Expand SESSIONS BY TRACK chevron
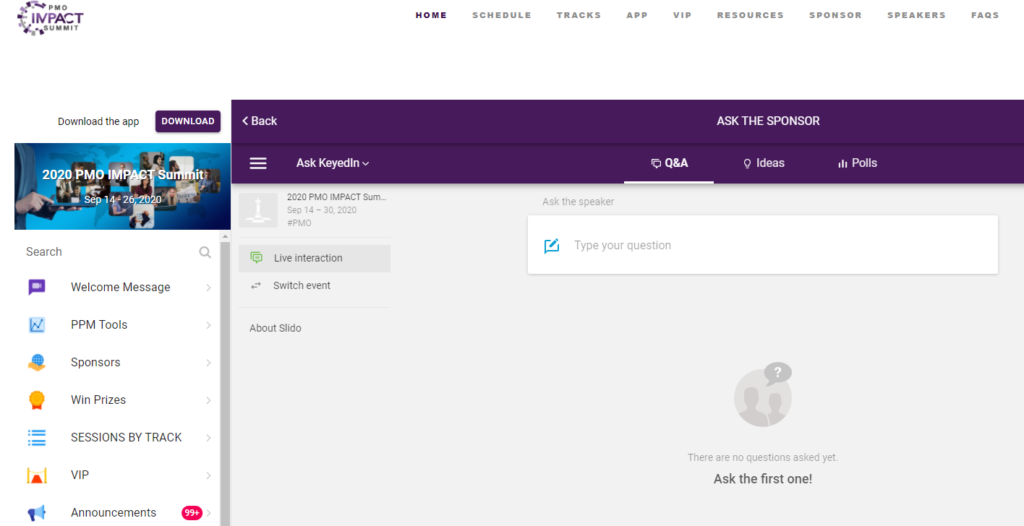 [x=208, y=438]
